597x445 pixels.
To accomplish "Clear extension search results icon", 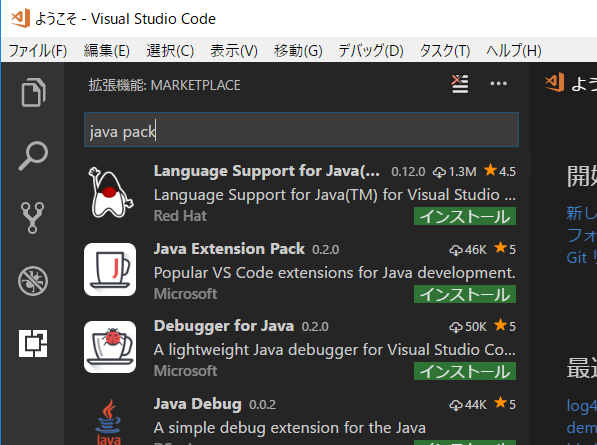I will tap(460, 84).
